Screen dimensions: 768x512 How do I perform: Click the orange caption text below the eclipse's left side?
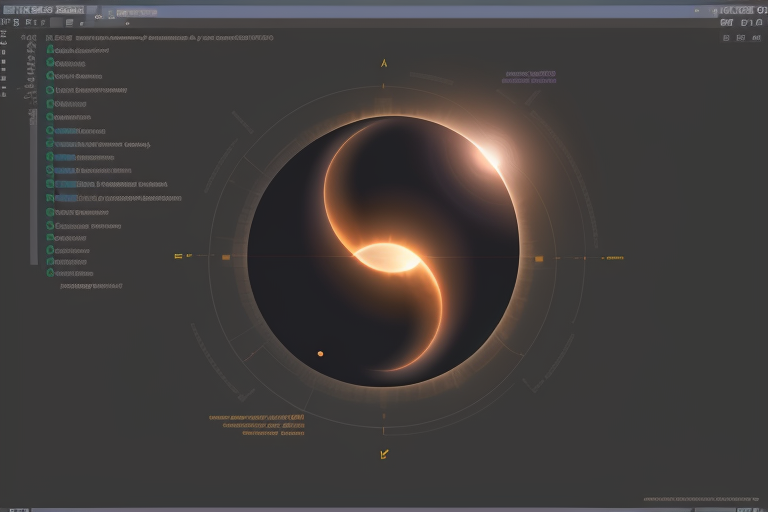257,425
